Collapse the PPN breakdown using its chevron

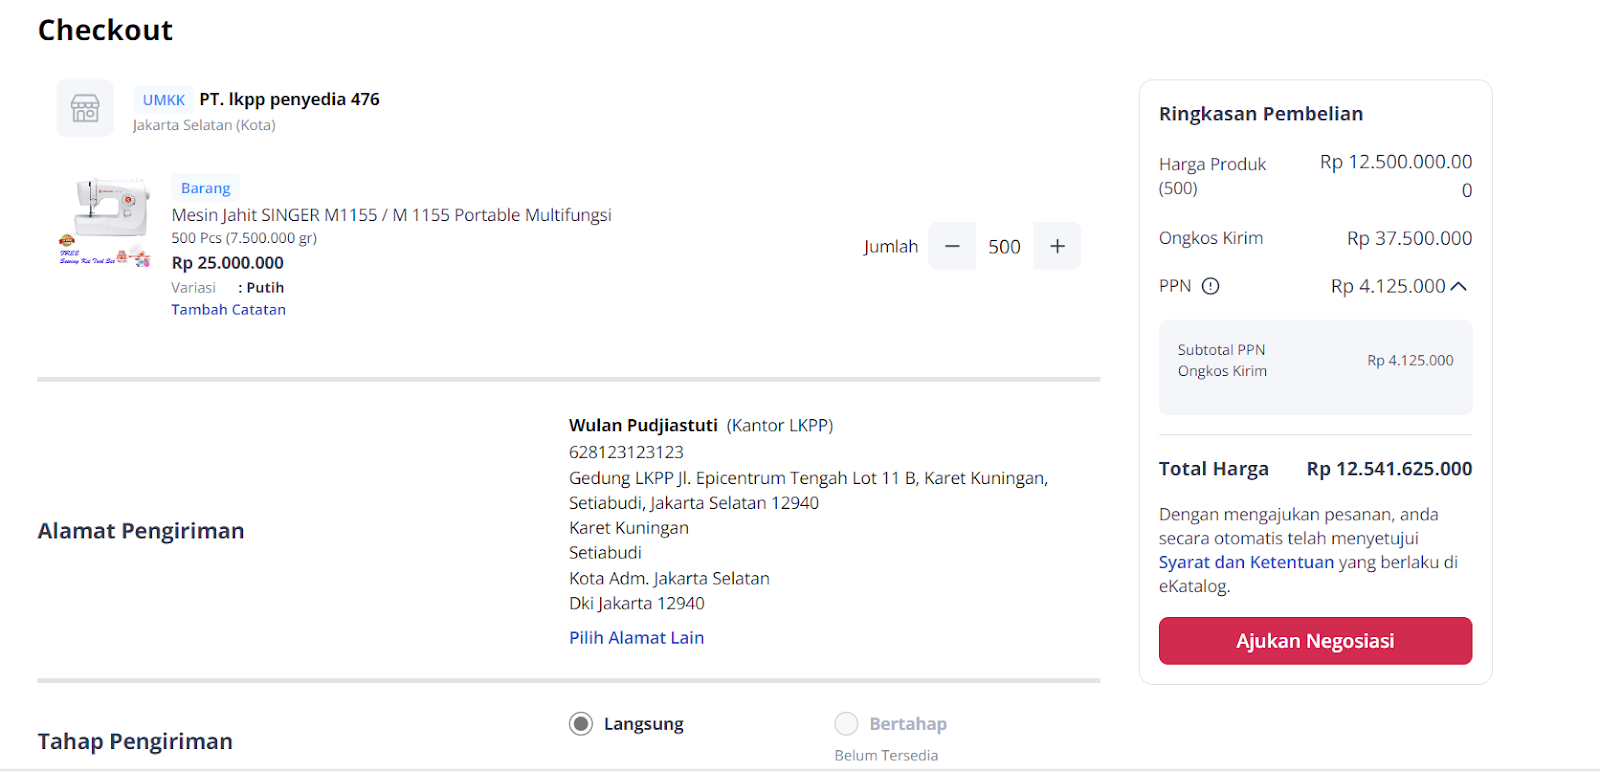[1461, 286]
